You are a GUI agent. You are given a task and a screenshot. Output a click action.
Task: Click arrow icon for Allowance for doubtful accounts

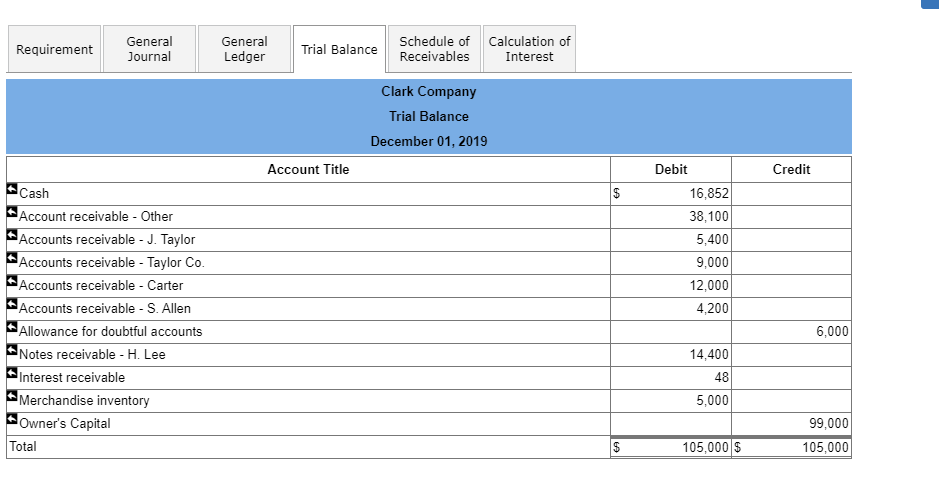12,327
